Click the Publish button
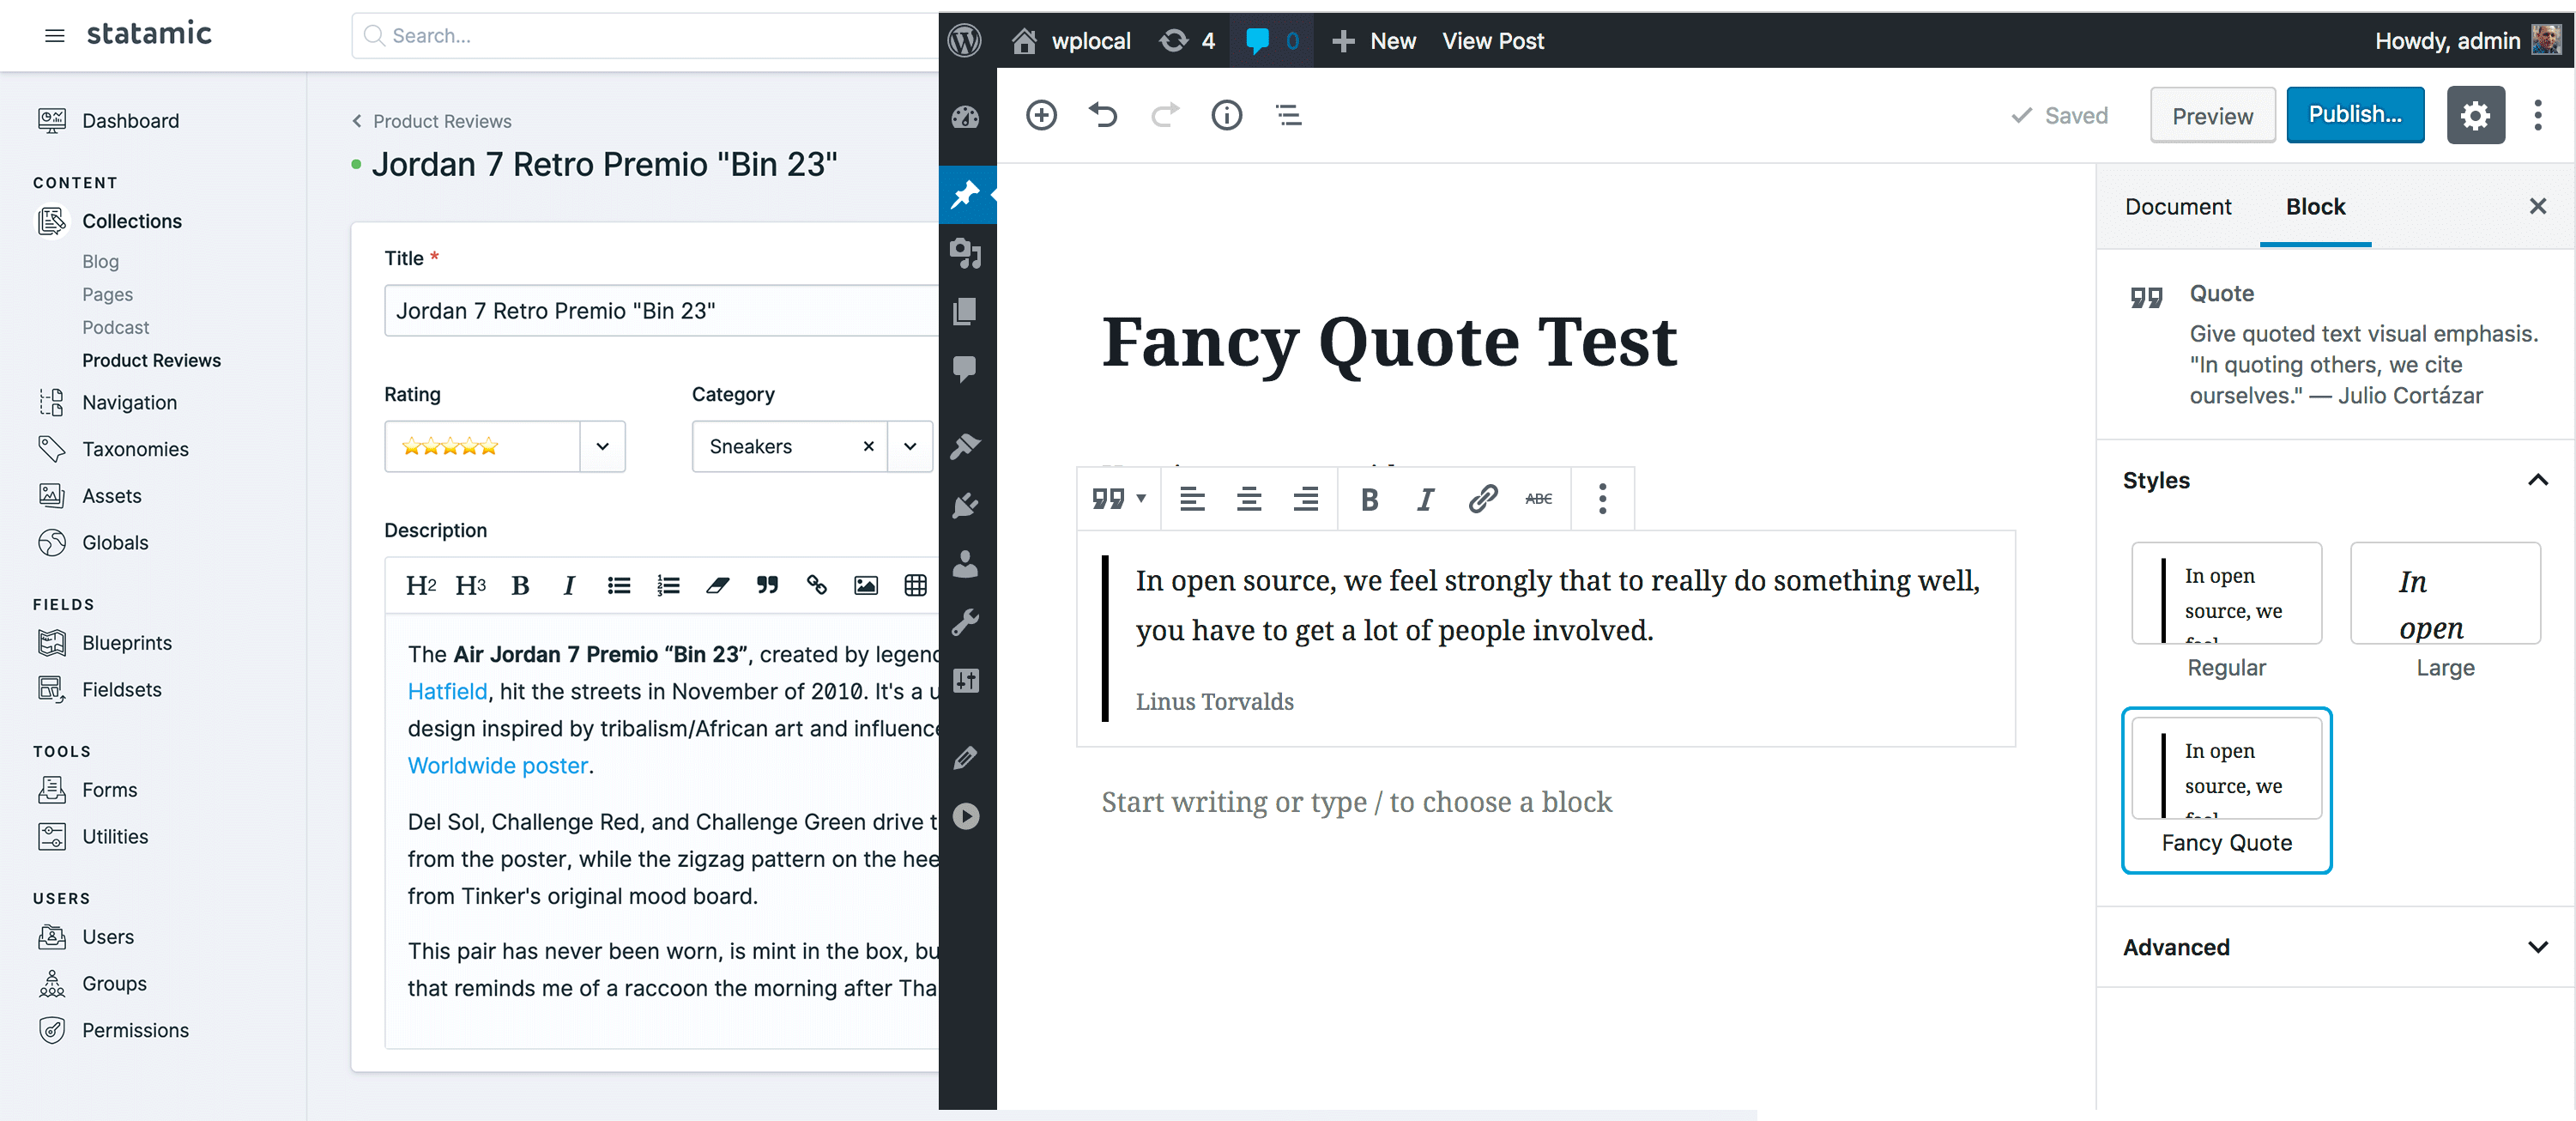Screen dimensions: 2576x1121 click(2354, 115)
